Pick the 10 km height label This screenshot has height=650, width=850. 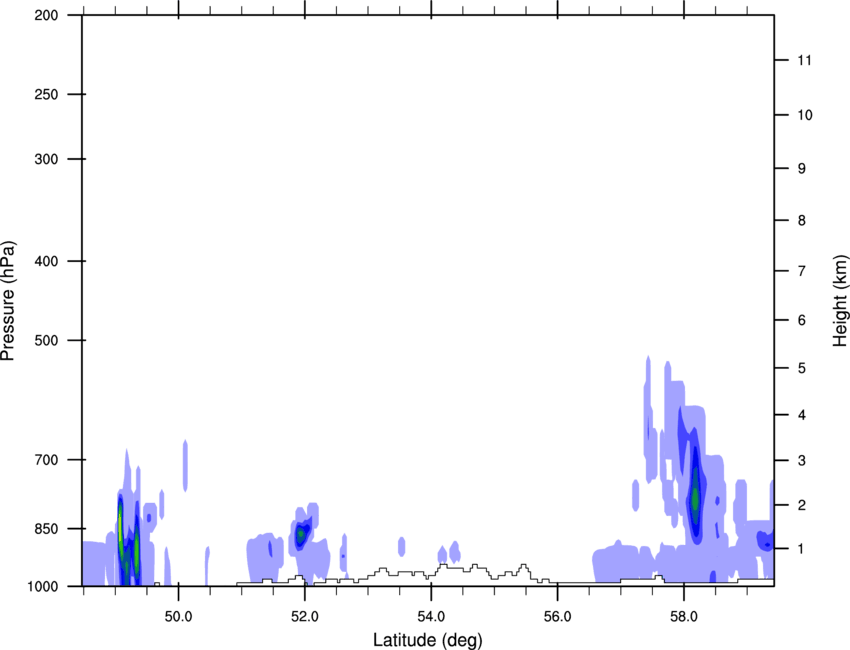click(805, 115)
